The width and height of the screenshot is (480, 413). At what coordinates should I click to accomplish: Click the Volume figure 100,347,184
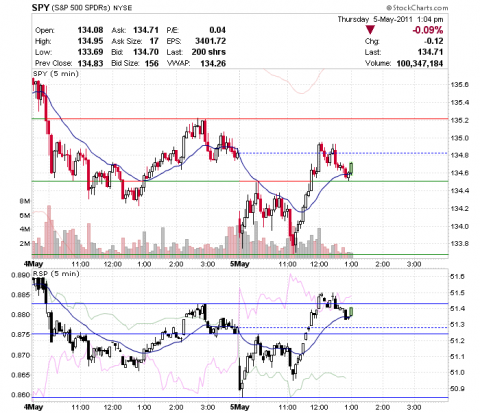pos(420,63)
